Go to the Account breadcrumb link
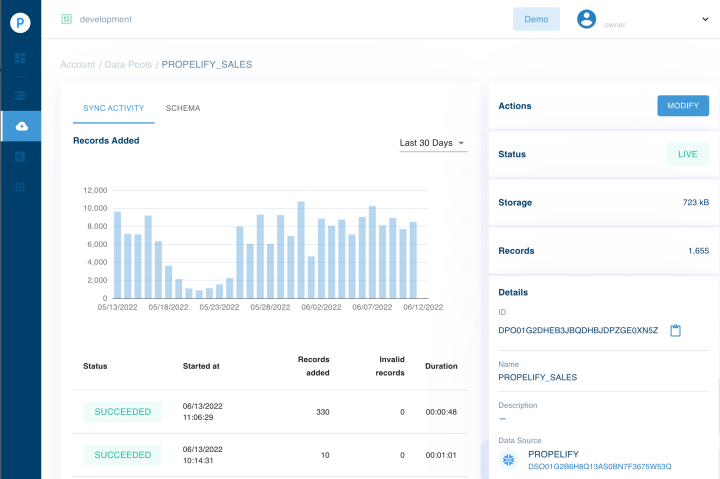Viewport: 720px width, 479px height. [x=78, y=65]
